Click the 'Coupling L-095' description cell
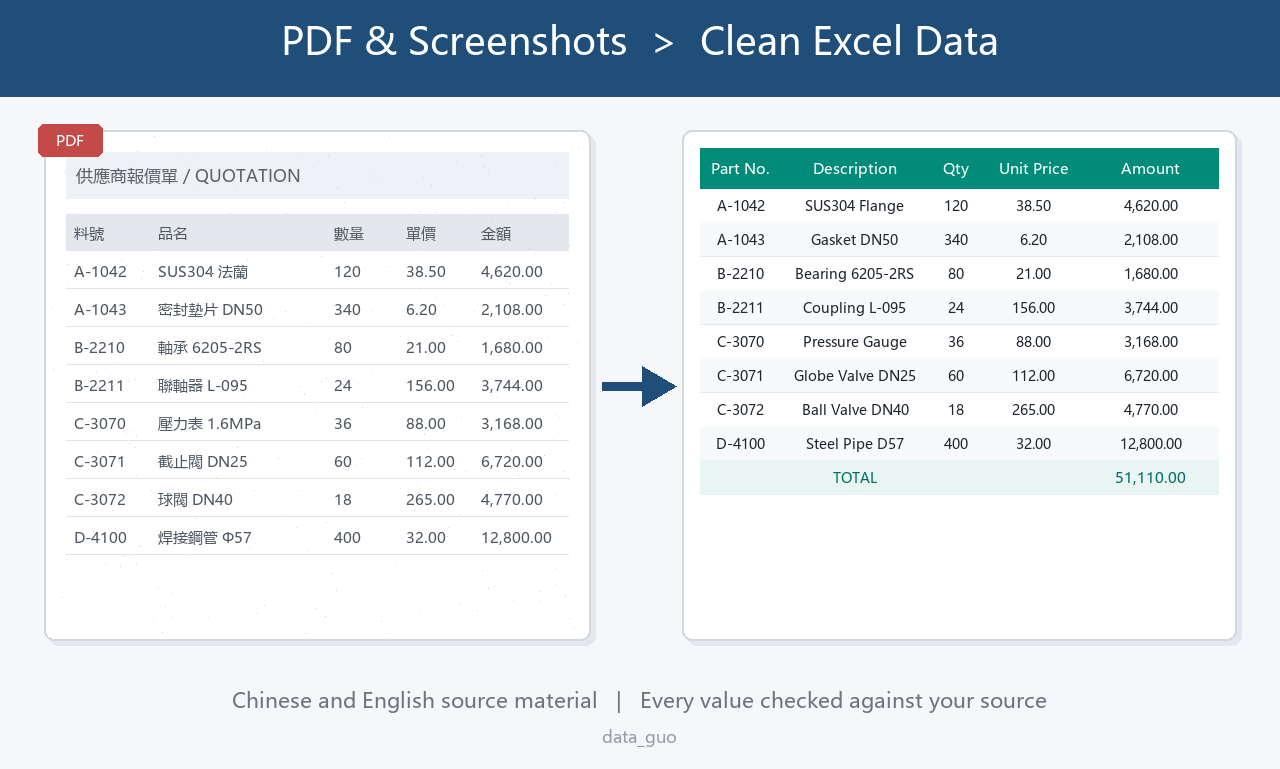1280x769 pixels. pos(855,308)
